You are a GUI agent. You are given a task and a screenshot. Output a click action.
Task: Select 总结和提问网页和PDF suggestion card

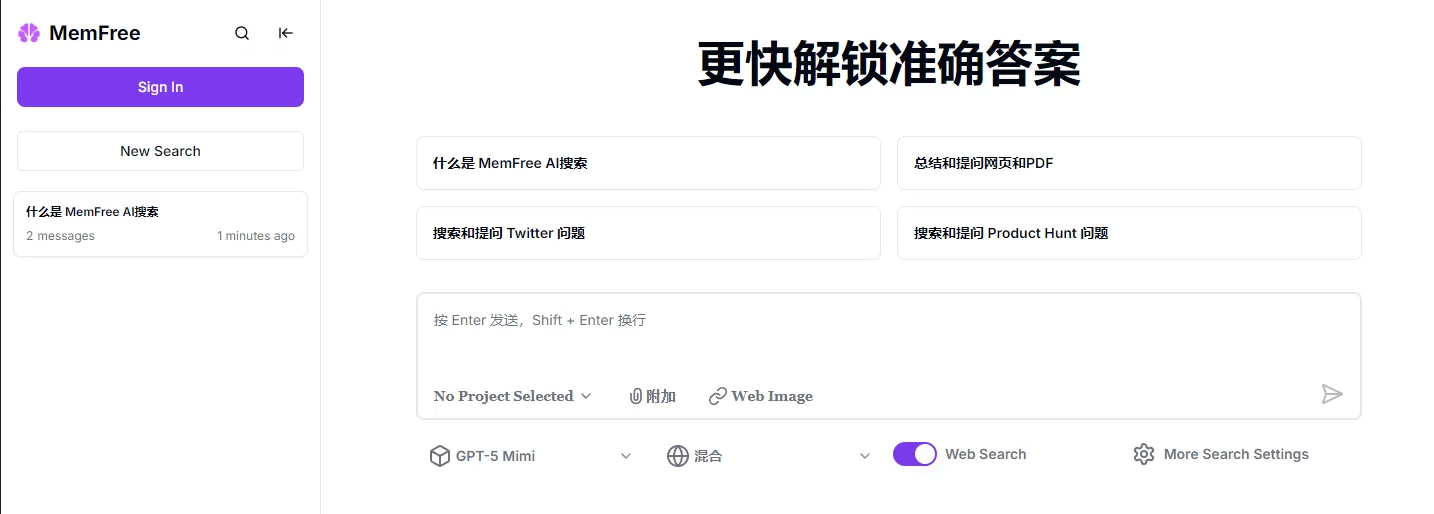pos(1129,163)
